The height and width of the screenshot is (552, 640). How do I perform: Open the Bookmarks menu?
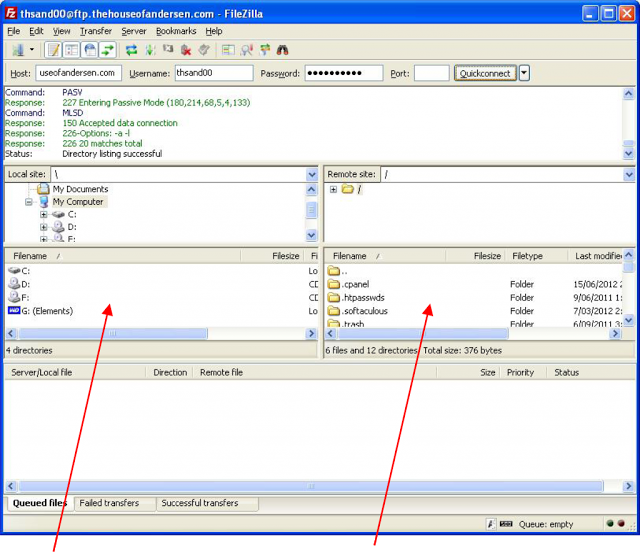point(176,31)
